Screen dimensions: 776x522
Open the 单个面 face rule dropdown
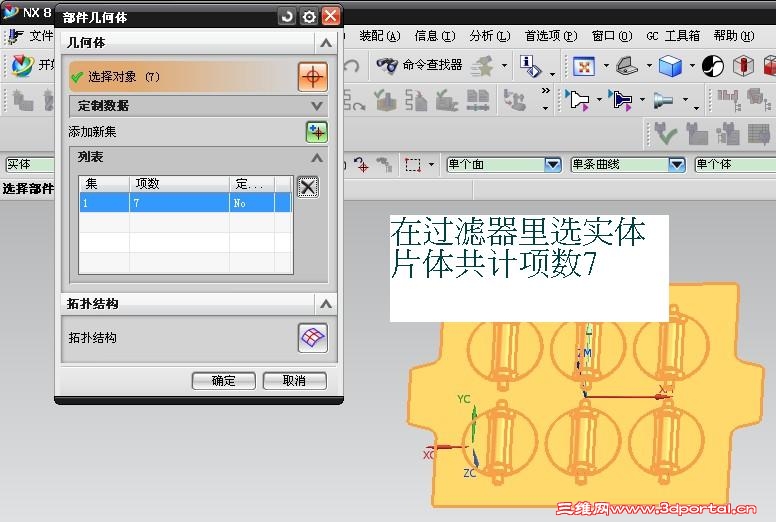[x=553, y=165]
